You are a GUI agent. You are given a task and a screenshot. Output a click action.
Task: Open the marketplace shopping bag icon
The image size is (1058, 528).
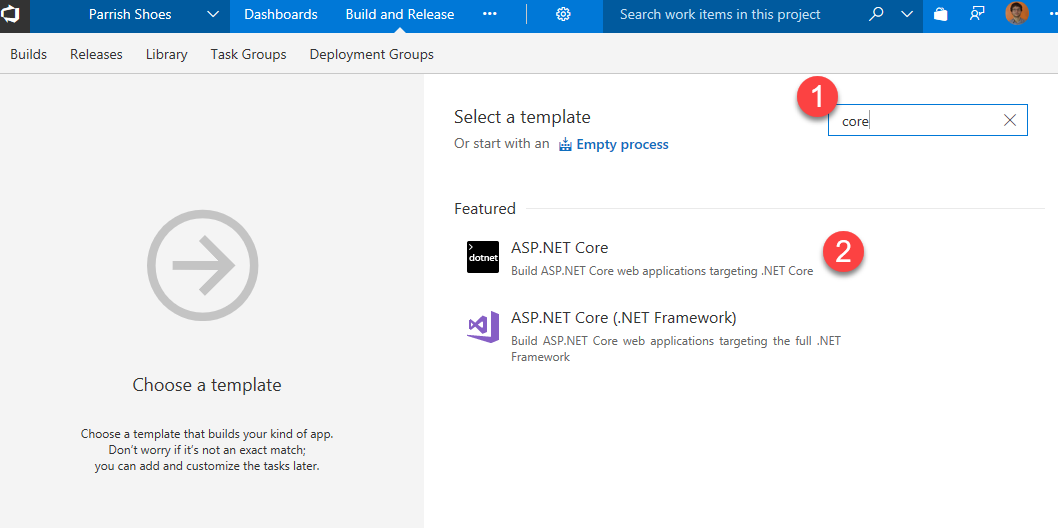click(940, 15)
